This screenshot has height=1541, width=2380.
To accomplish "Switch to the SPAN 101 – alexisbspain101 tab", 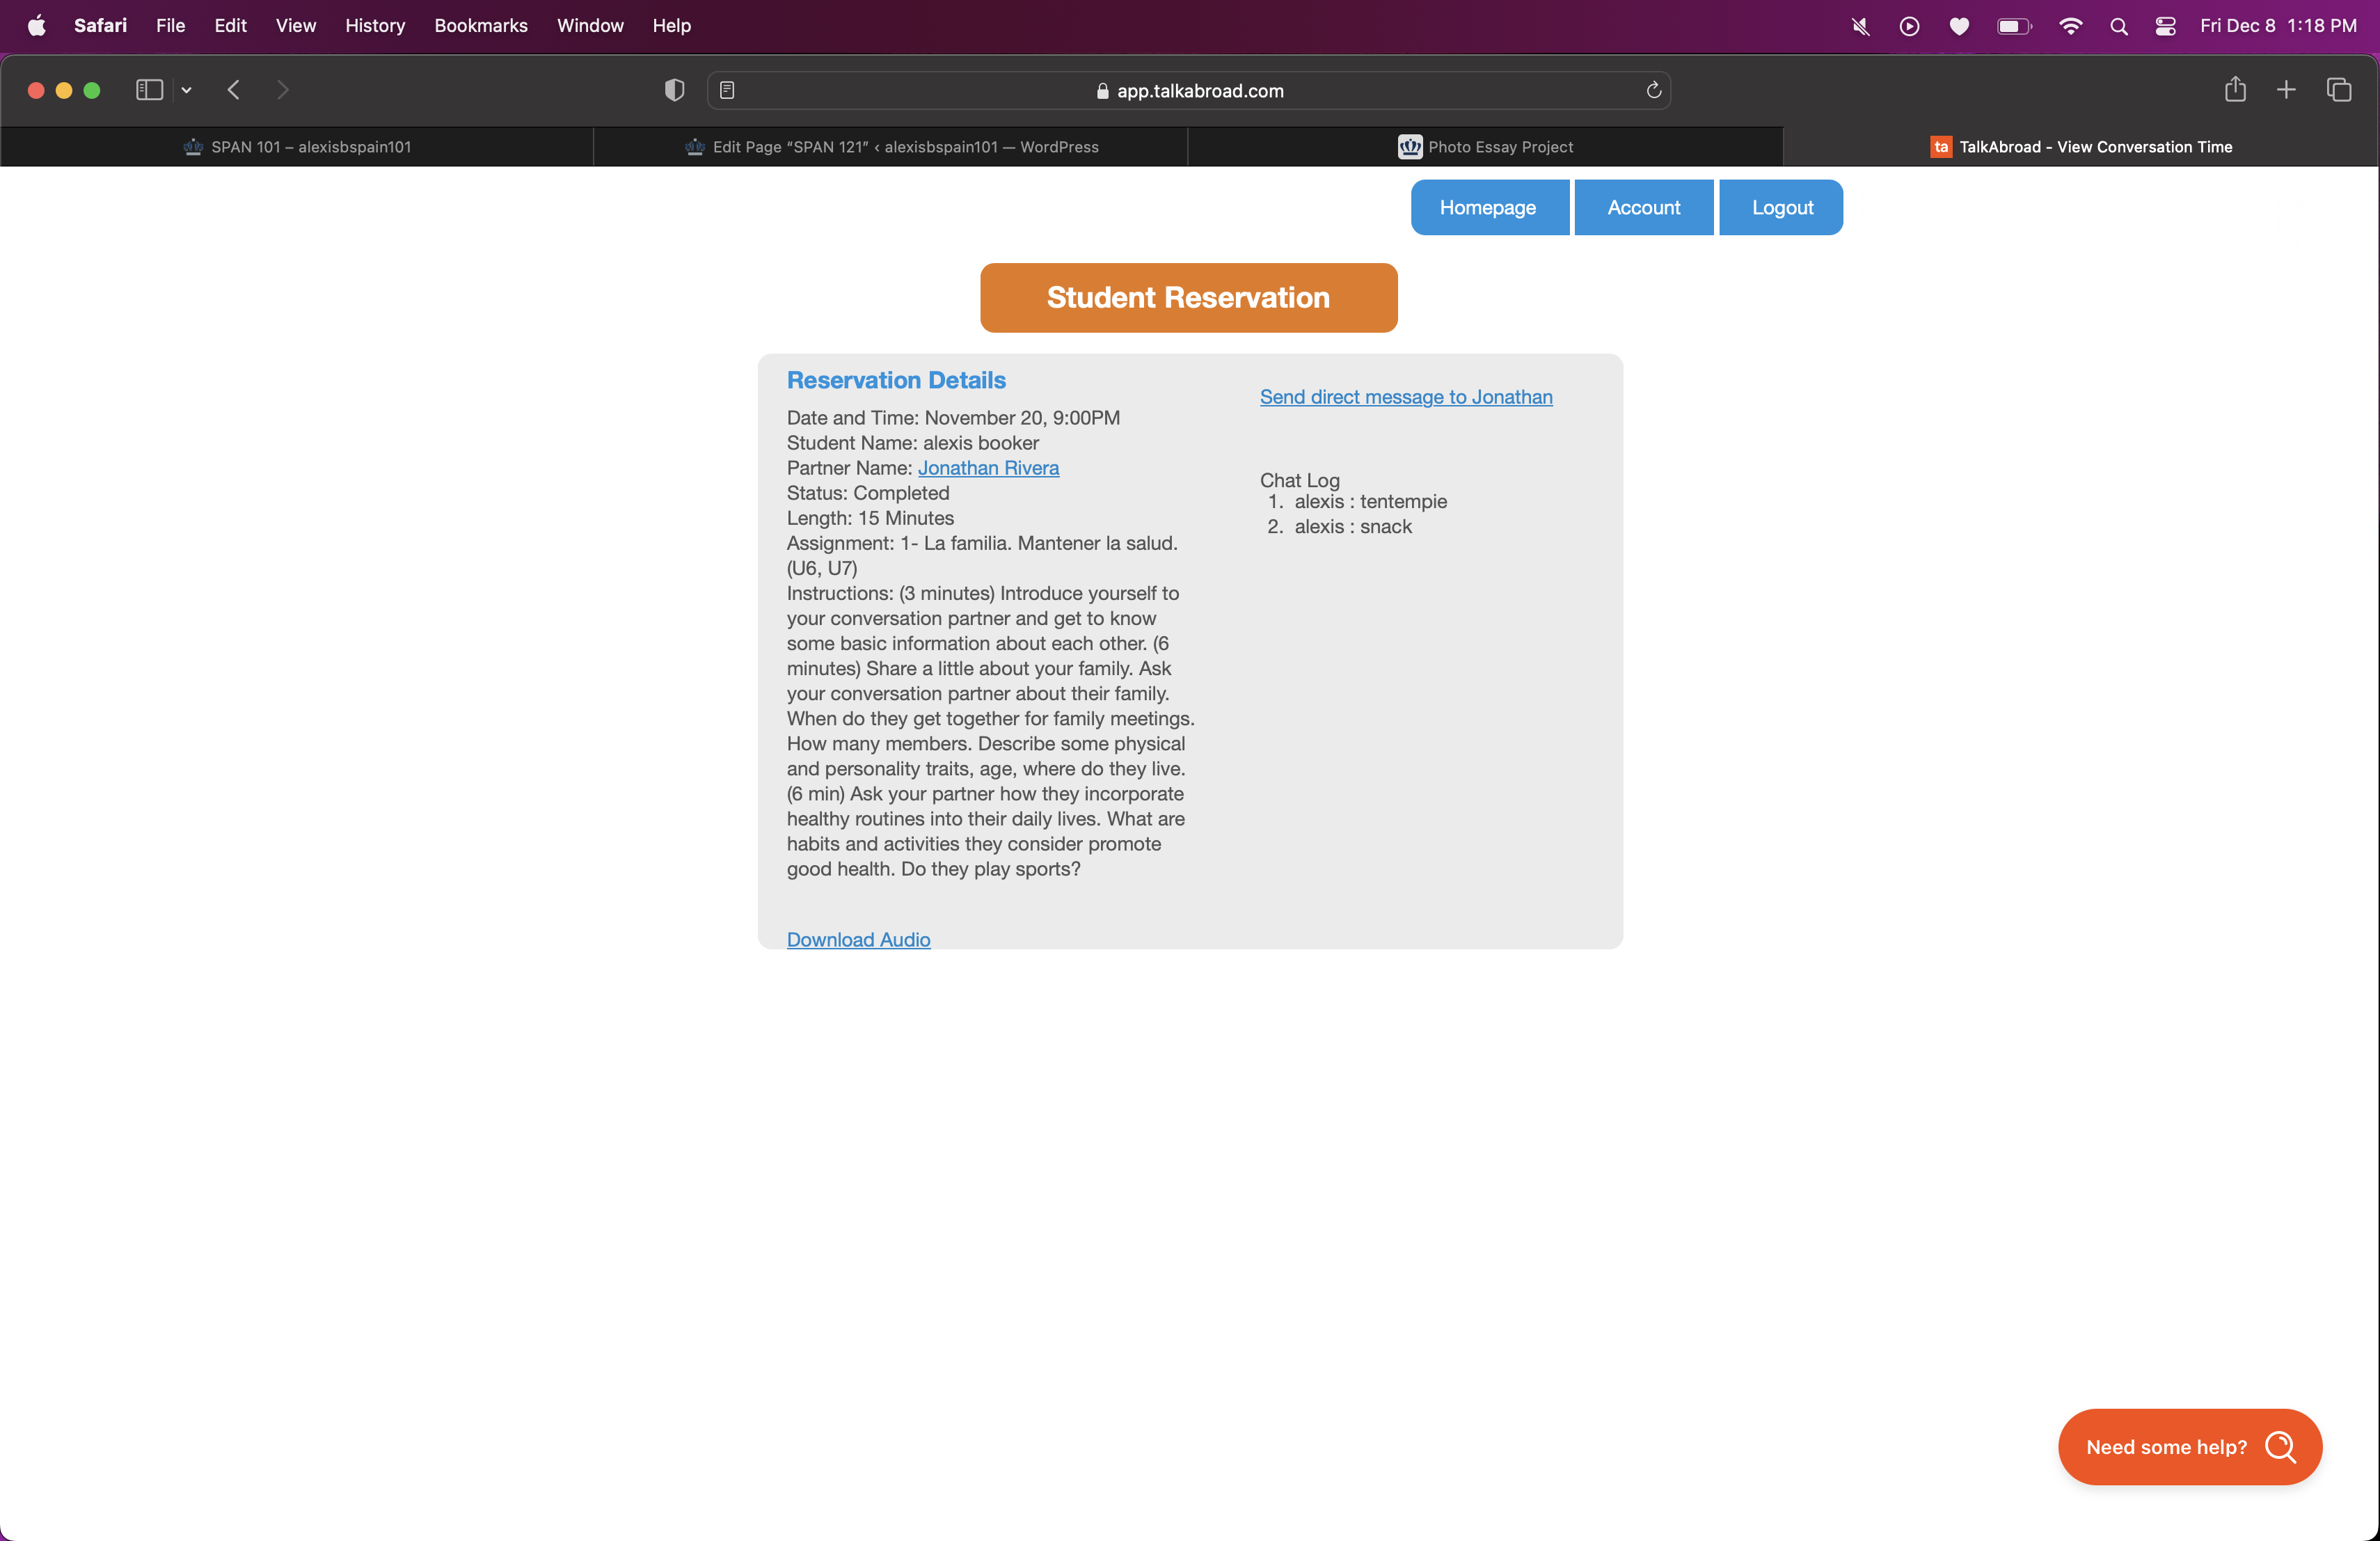I will tap(297, 147).
